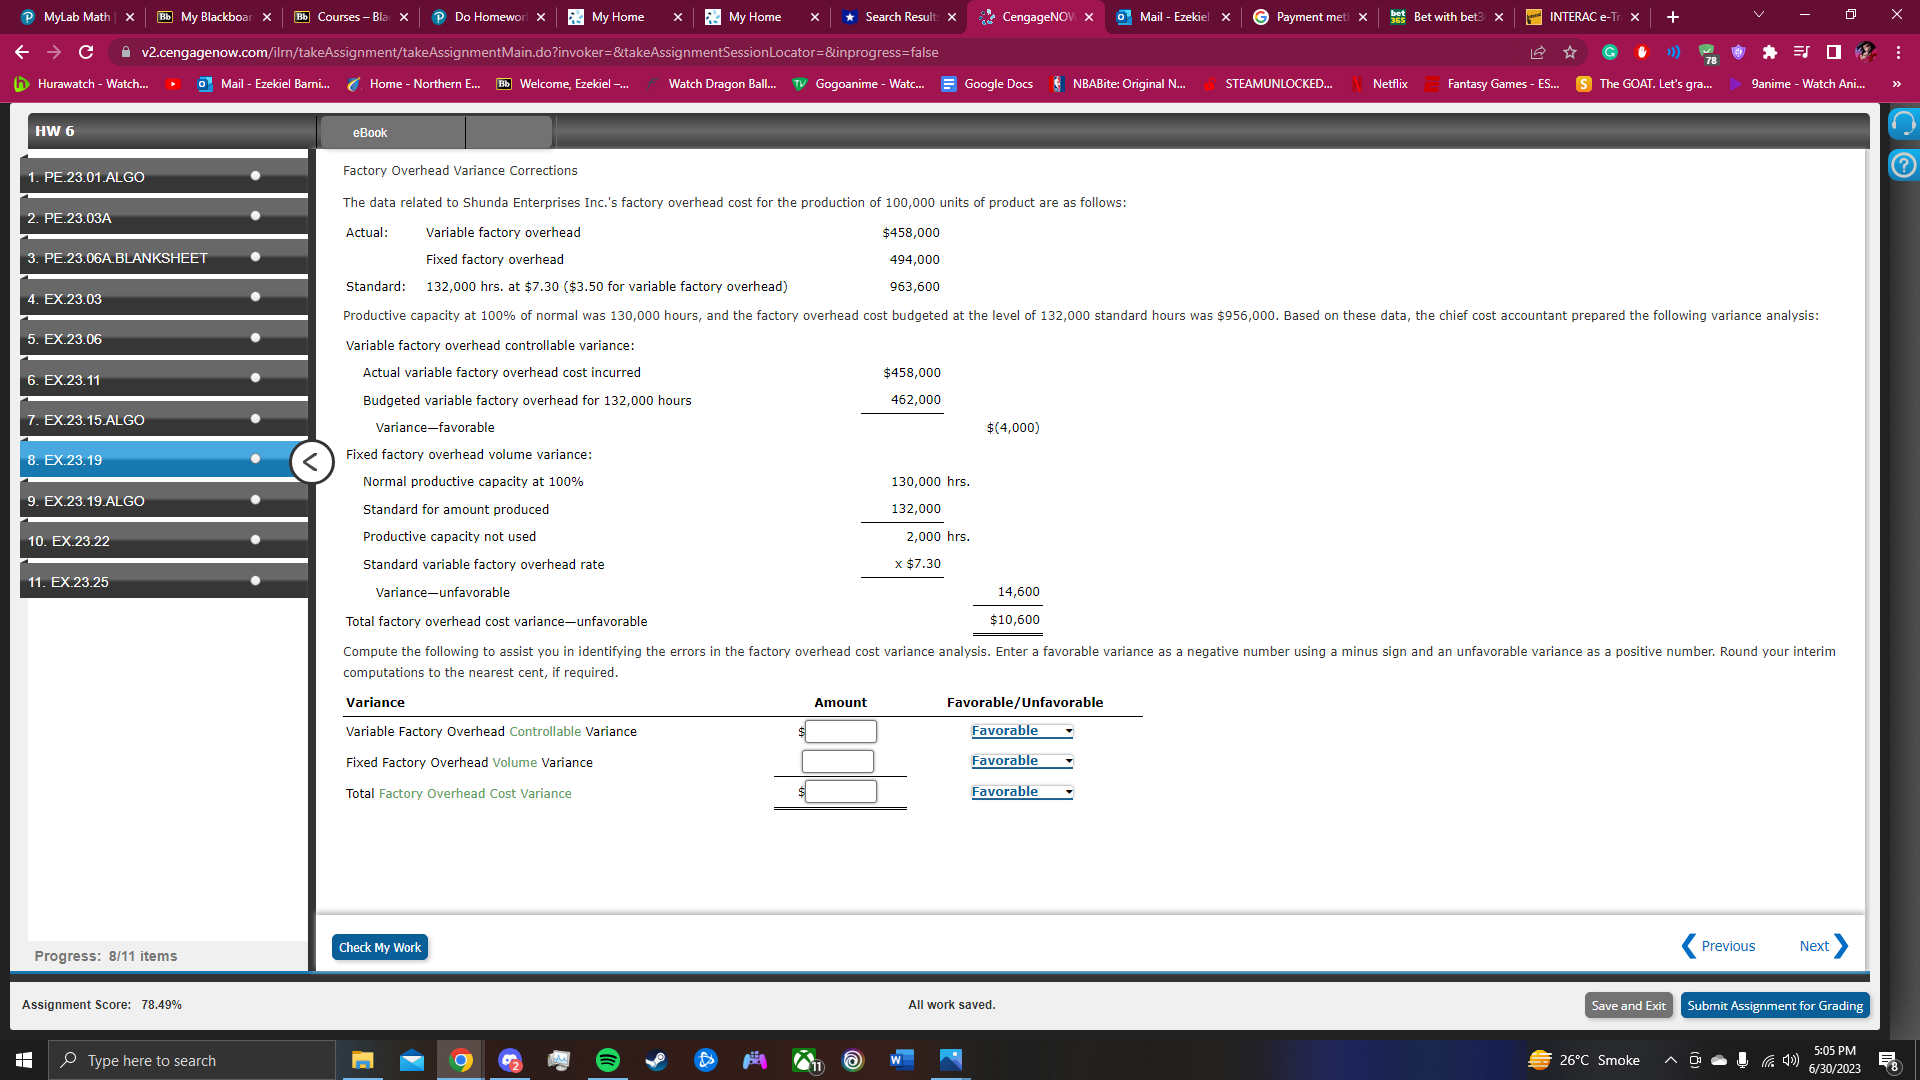The width and height of the screenshot is (1920, 1080).
Task: Open Total Cost Variance Favorable dropdown
Action: tap(1021, 792)
